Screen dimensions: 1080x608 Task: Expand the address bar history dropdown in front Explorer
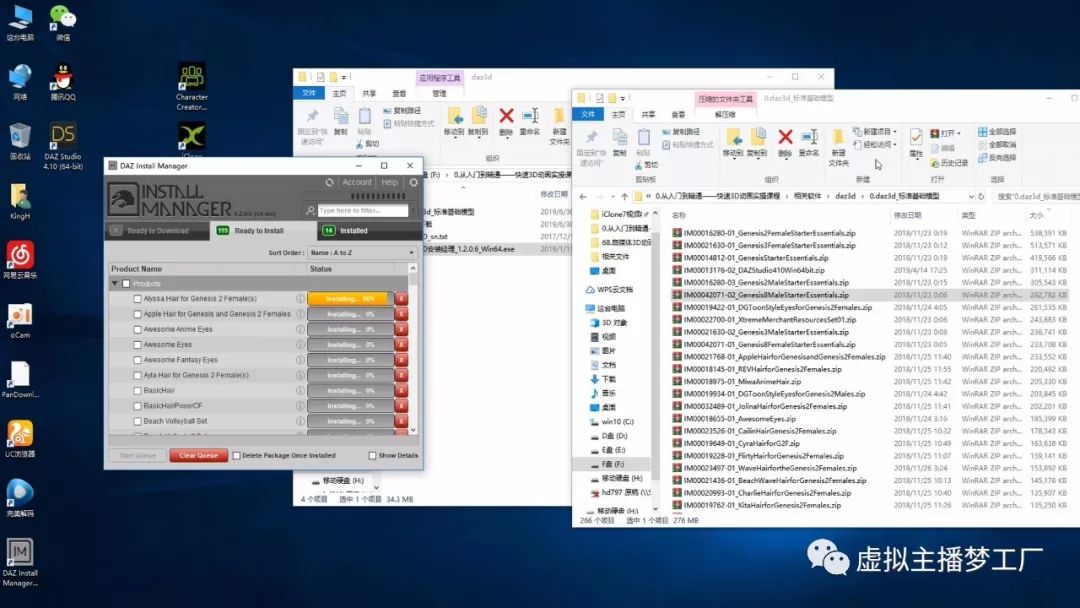[971, 196]
